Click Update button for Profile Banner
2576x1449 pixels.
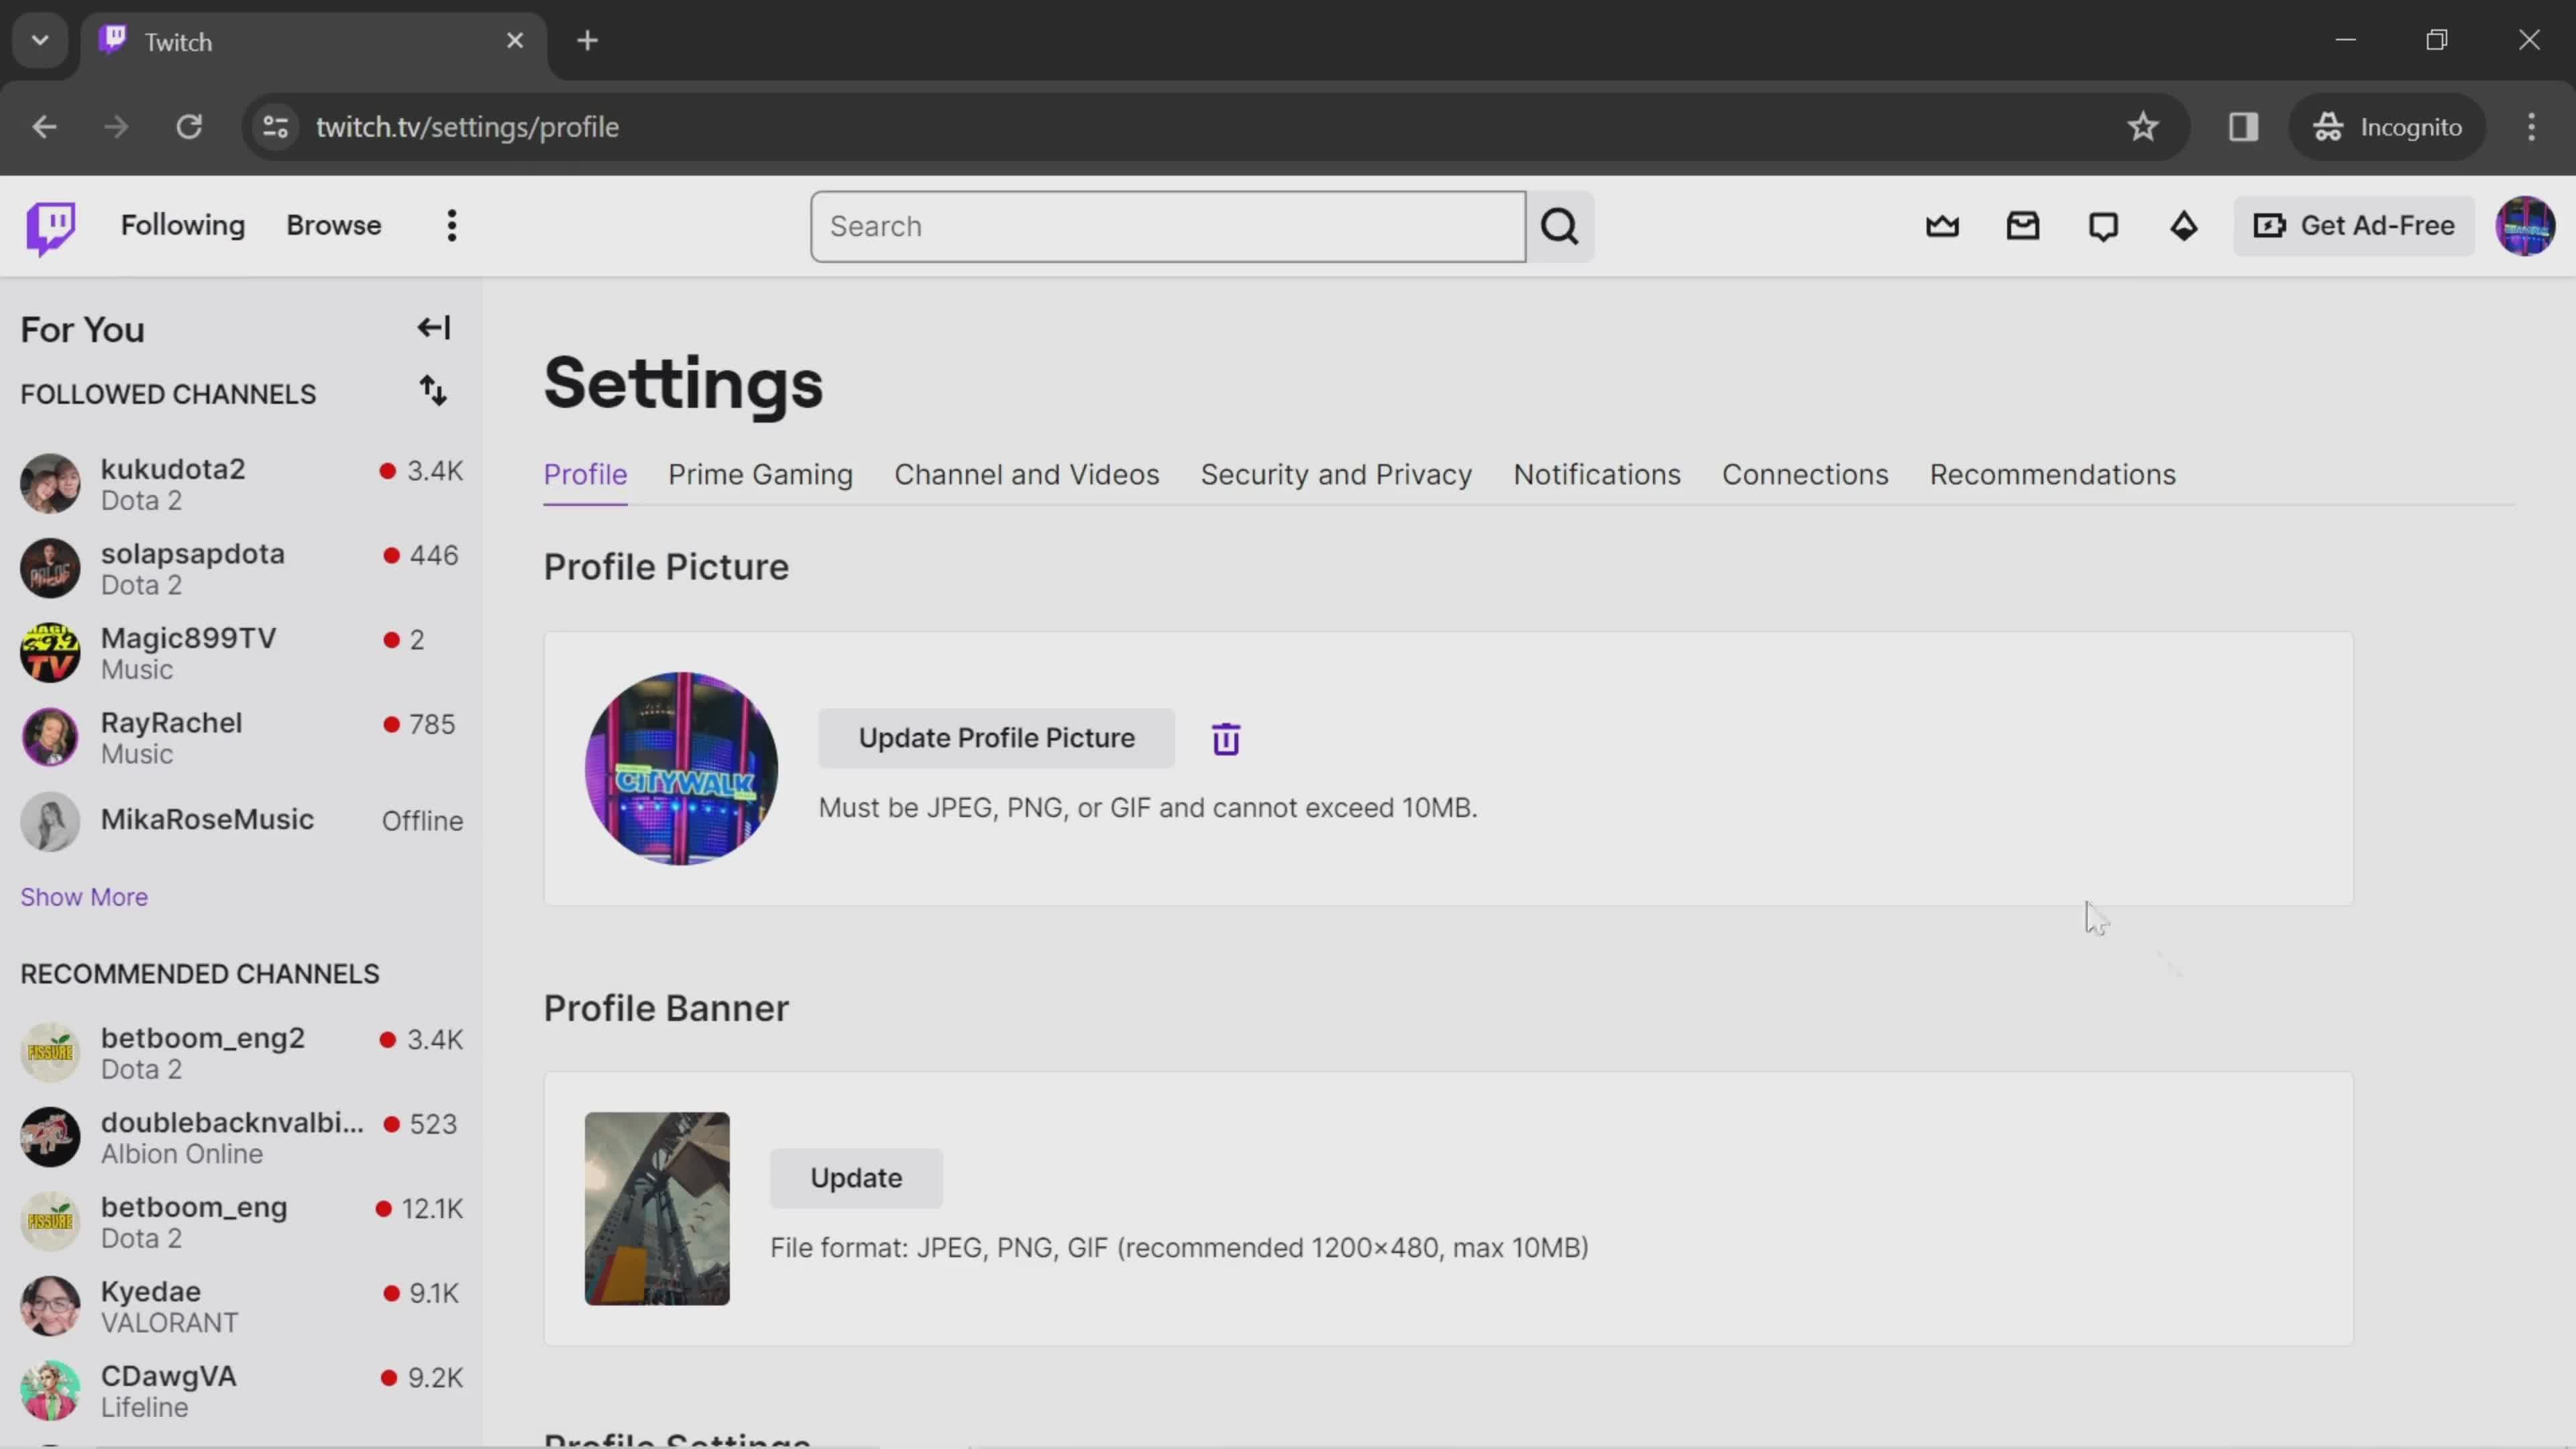(x=856, y=1178)
